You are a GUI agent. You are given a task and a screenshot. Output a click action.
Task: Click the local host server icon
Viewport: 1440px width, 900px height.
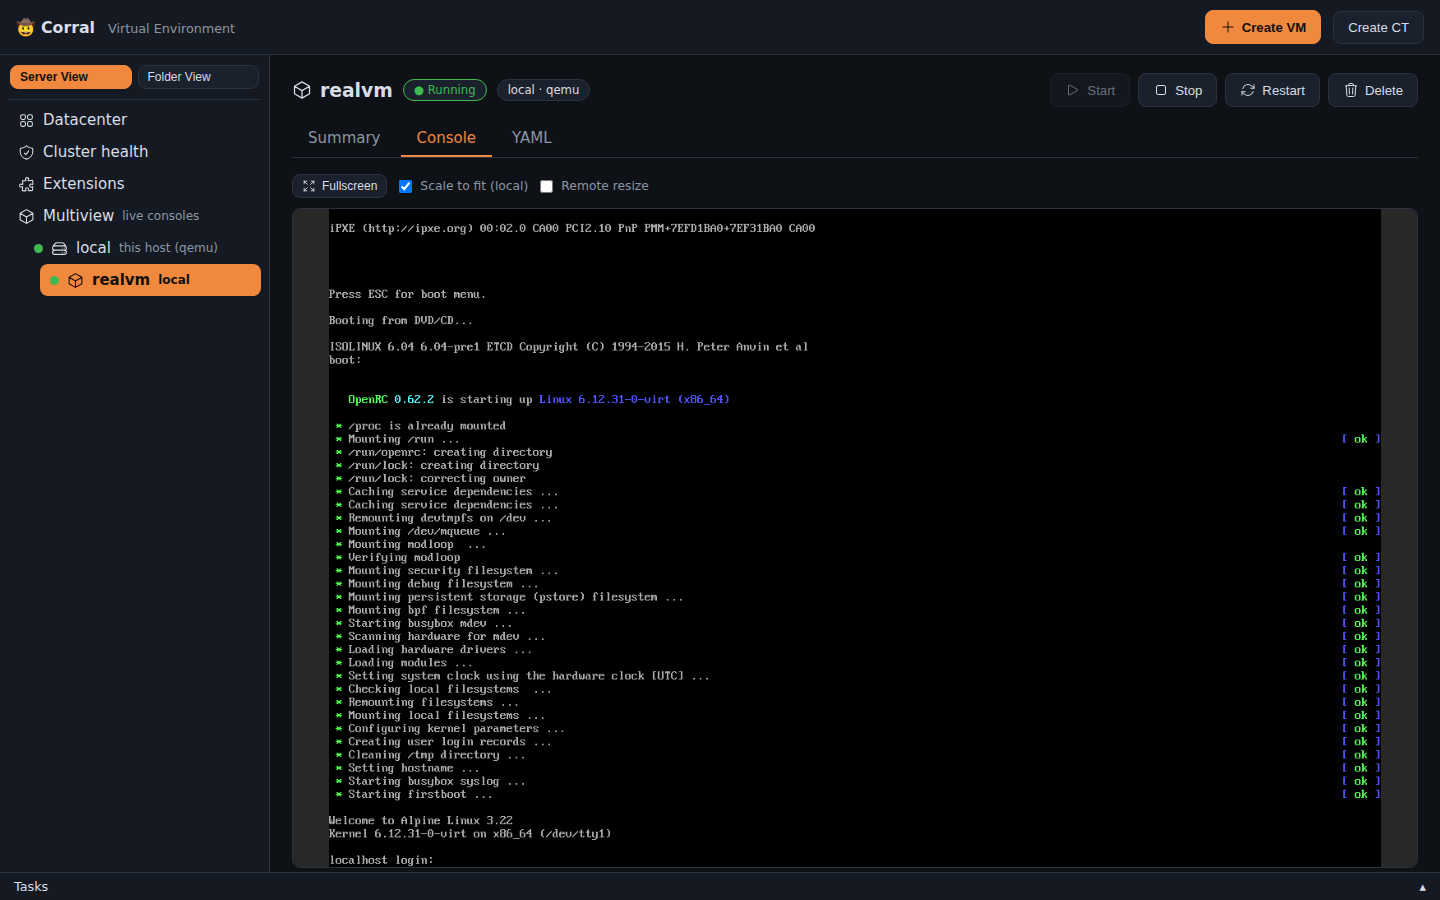click(60, 248)
